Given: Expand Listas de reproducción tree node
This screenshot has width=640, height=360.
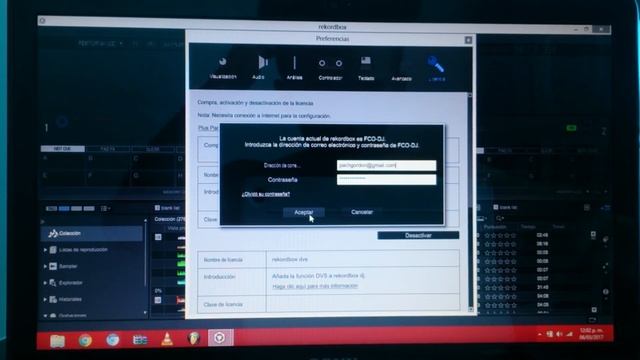Looking at the screenshot, I should (x=45, y=250).
